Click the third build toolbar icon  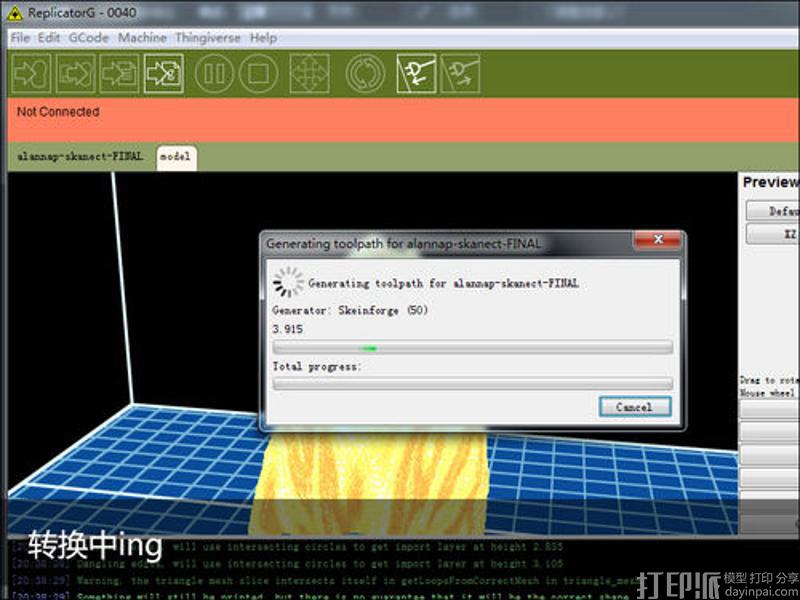pos(119,74)
